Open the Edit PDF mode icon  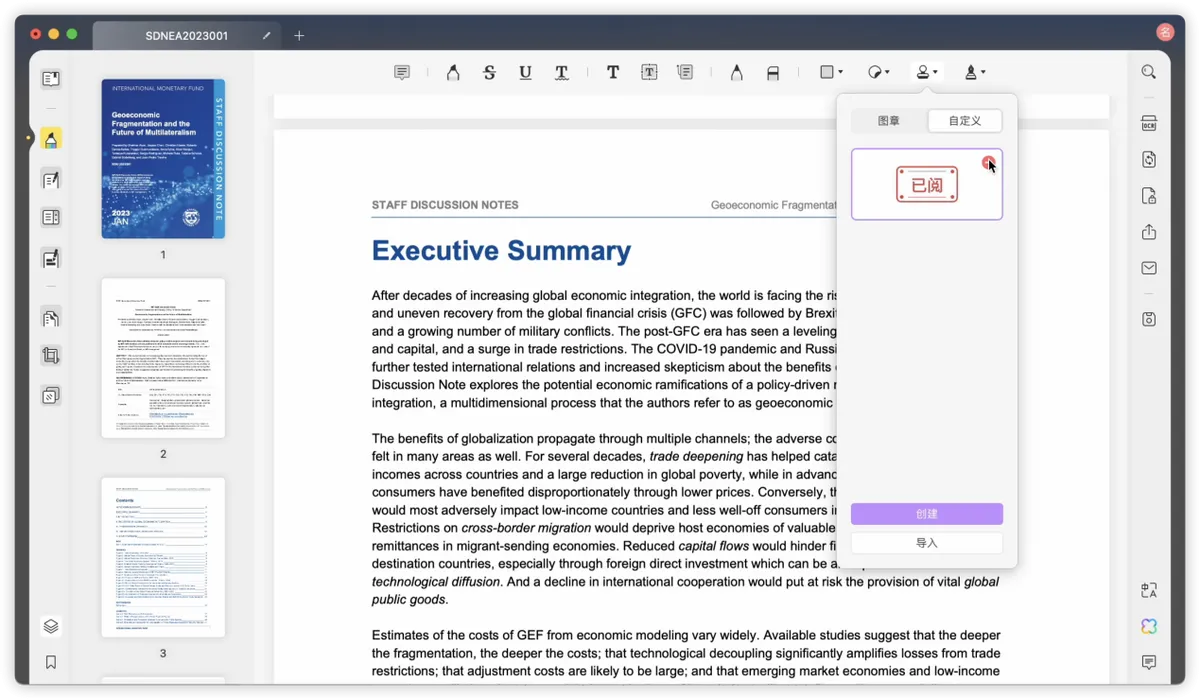point(51,180)
